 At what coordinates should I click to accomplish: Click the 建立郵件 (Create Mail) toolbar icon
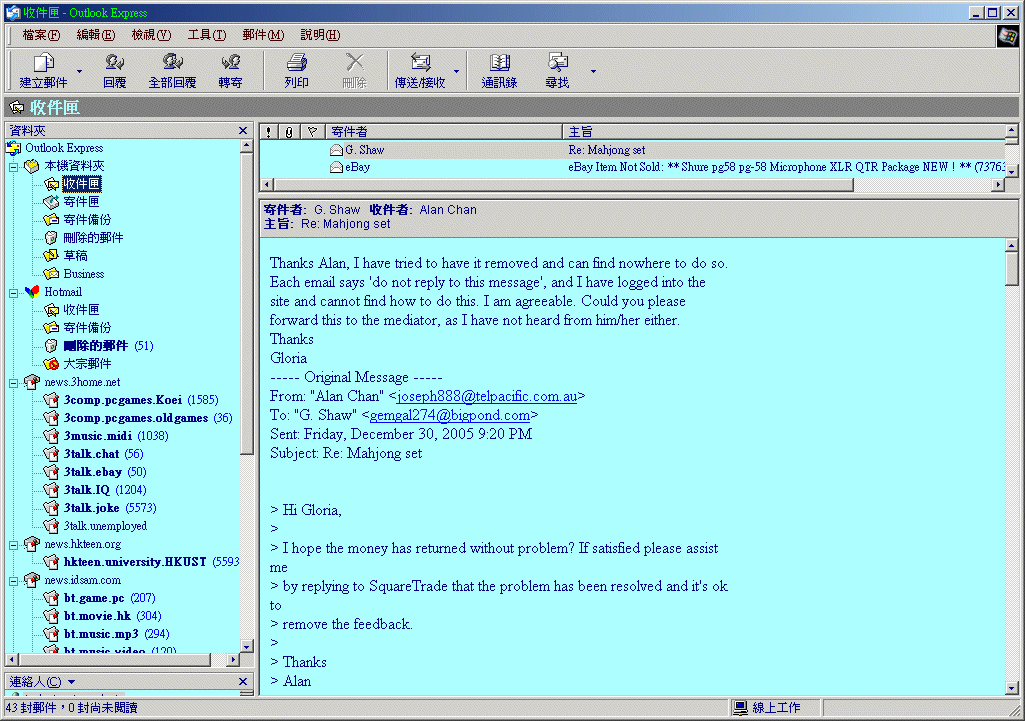click(44, 63)
